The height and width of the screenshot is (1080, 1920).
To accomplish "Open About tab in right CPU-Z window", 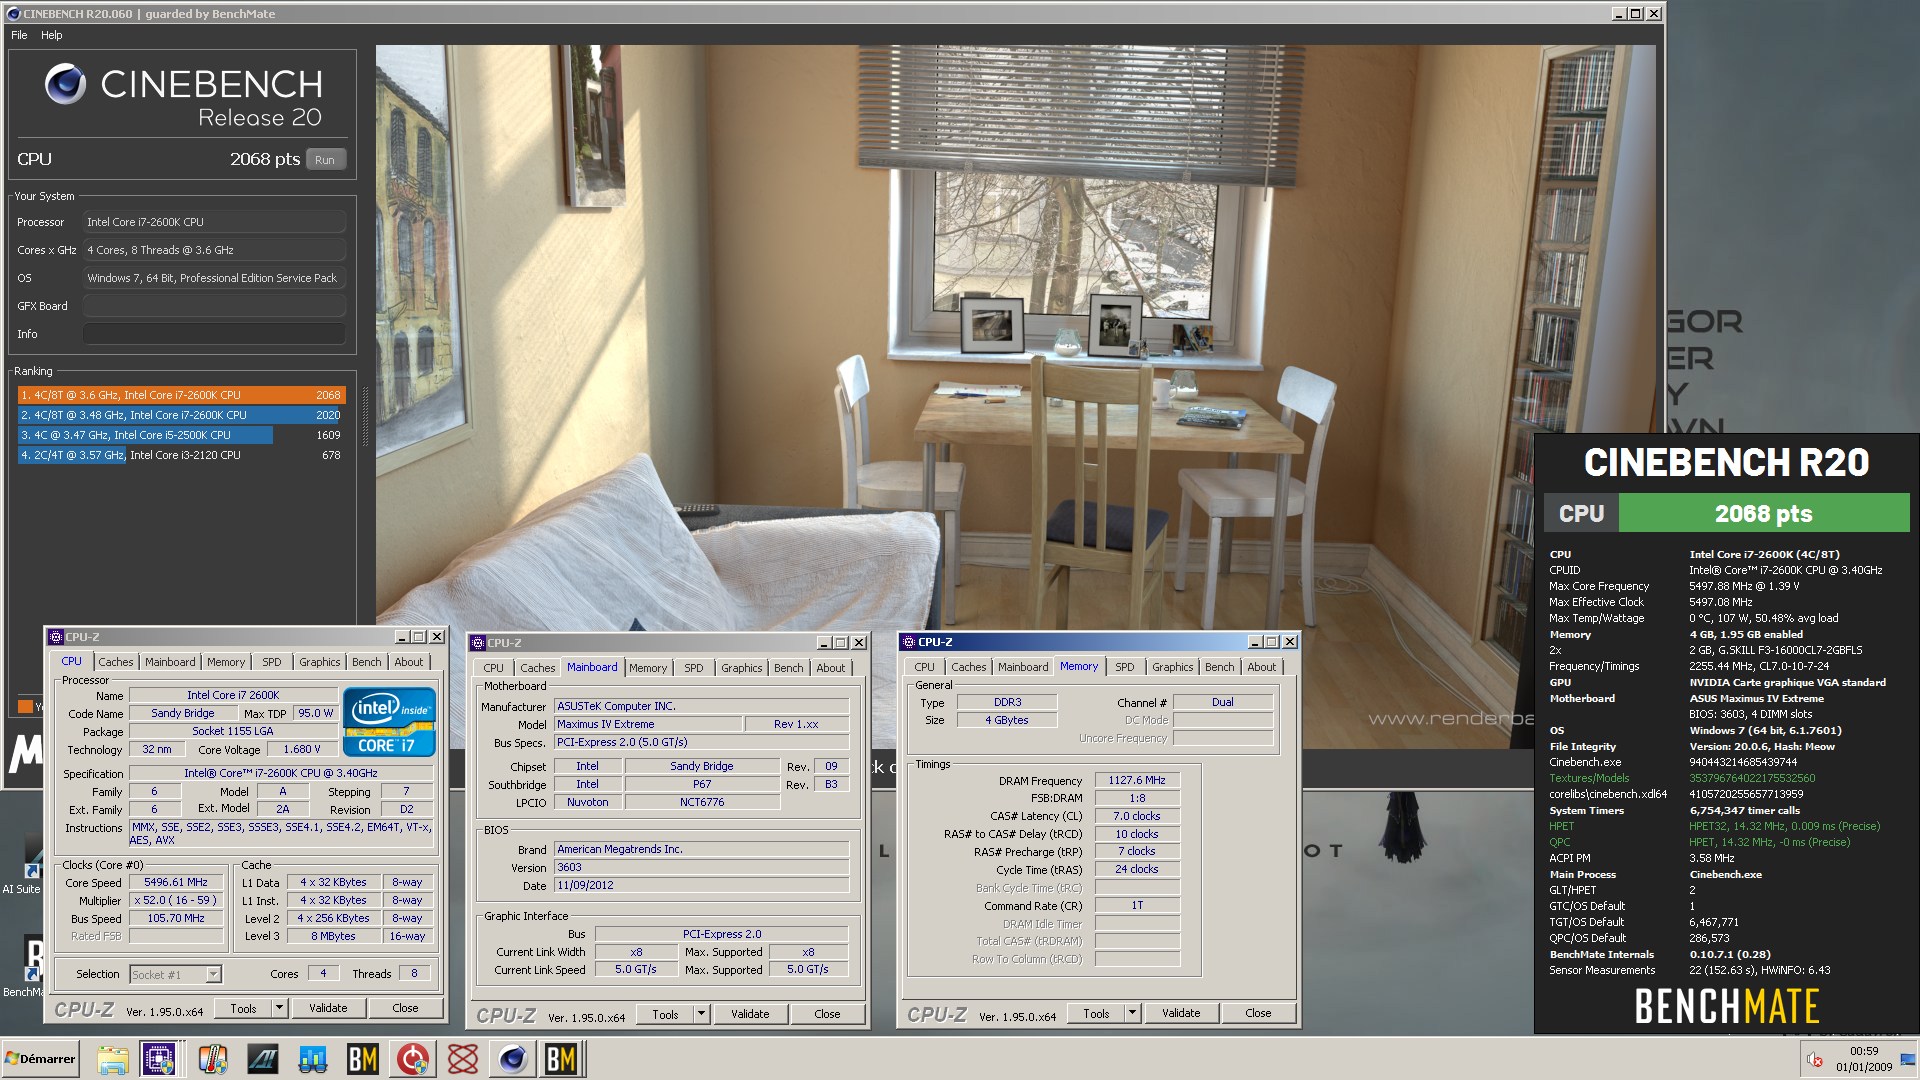I will [x=1261, y=667].
